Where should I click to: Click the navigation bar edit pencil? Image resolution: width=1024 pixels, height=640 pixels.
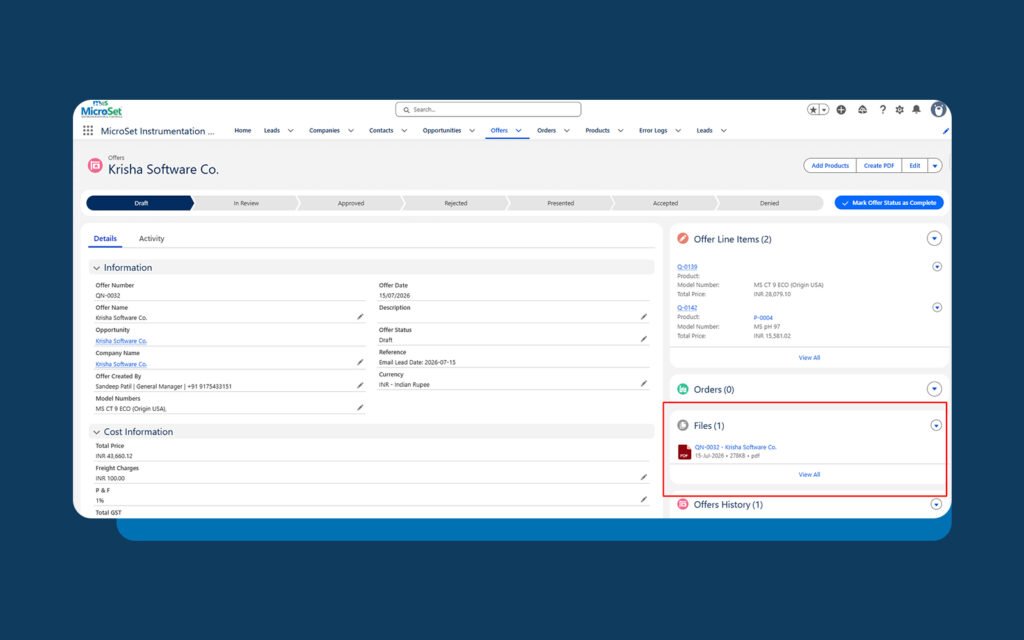pyautogui.click(x=945, y=131)
